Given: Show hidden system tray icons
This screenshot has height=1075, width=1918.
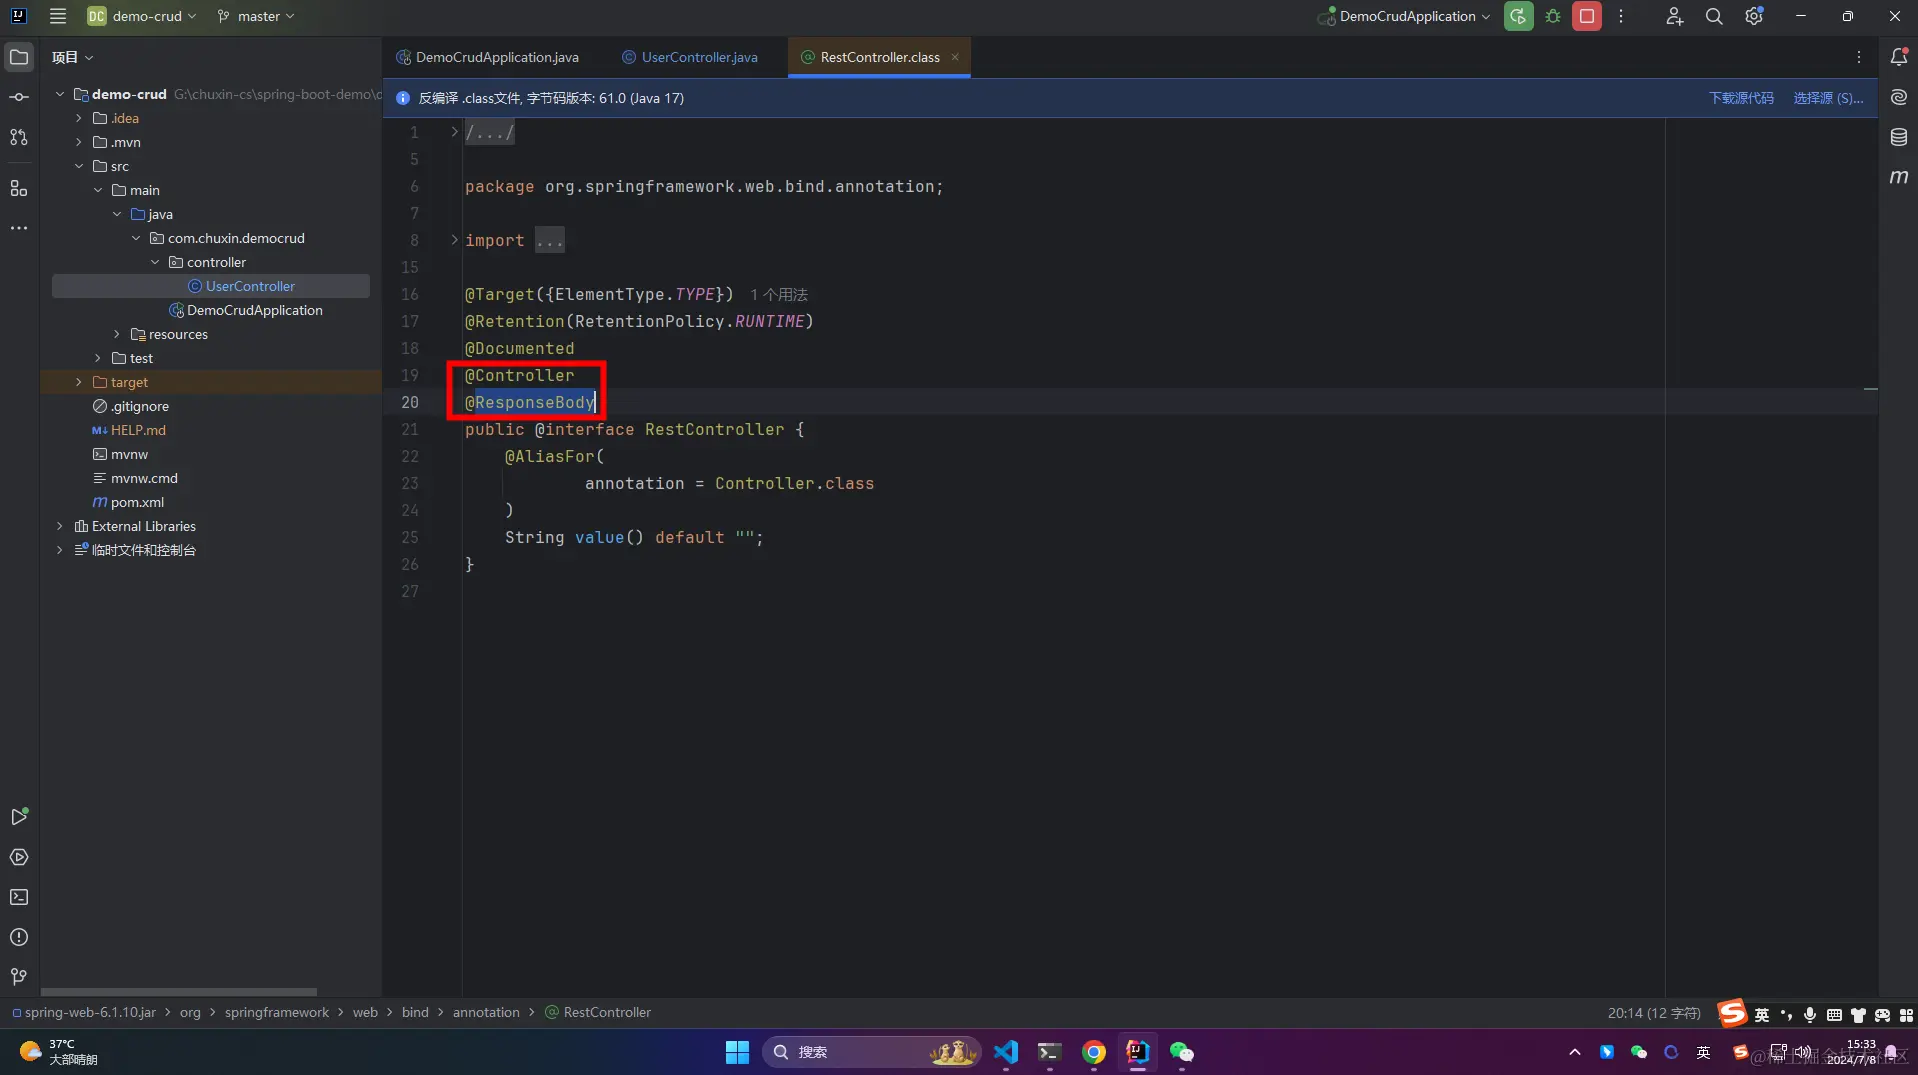Looking at the screenshot, I should pos(1574,1052).
